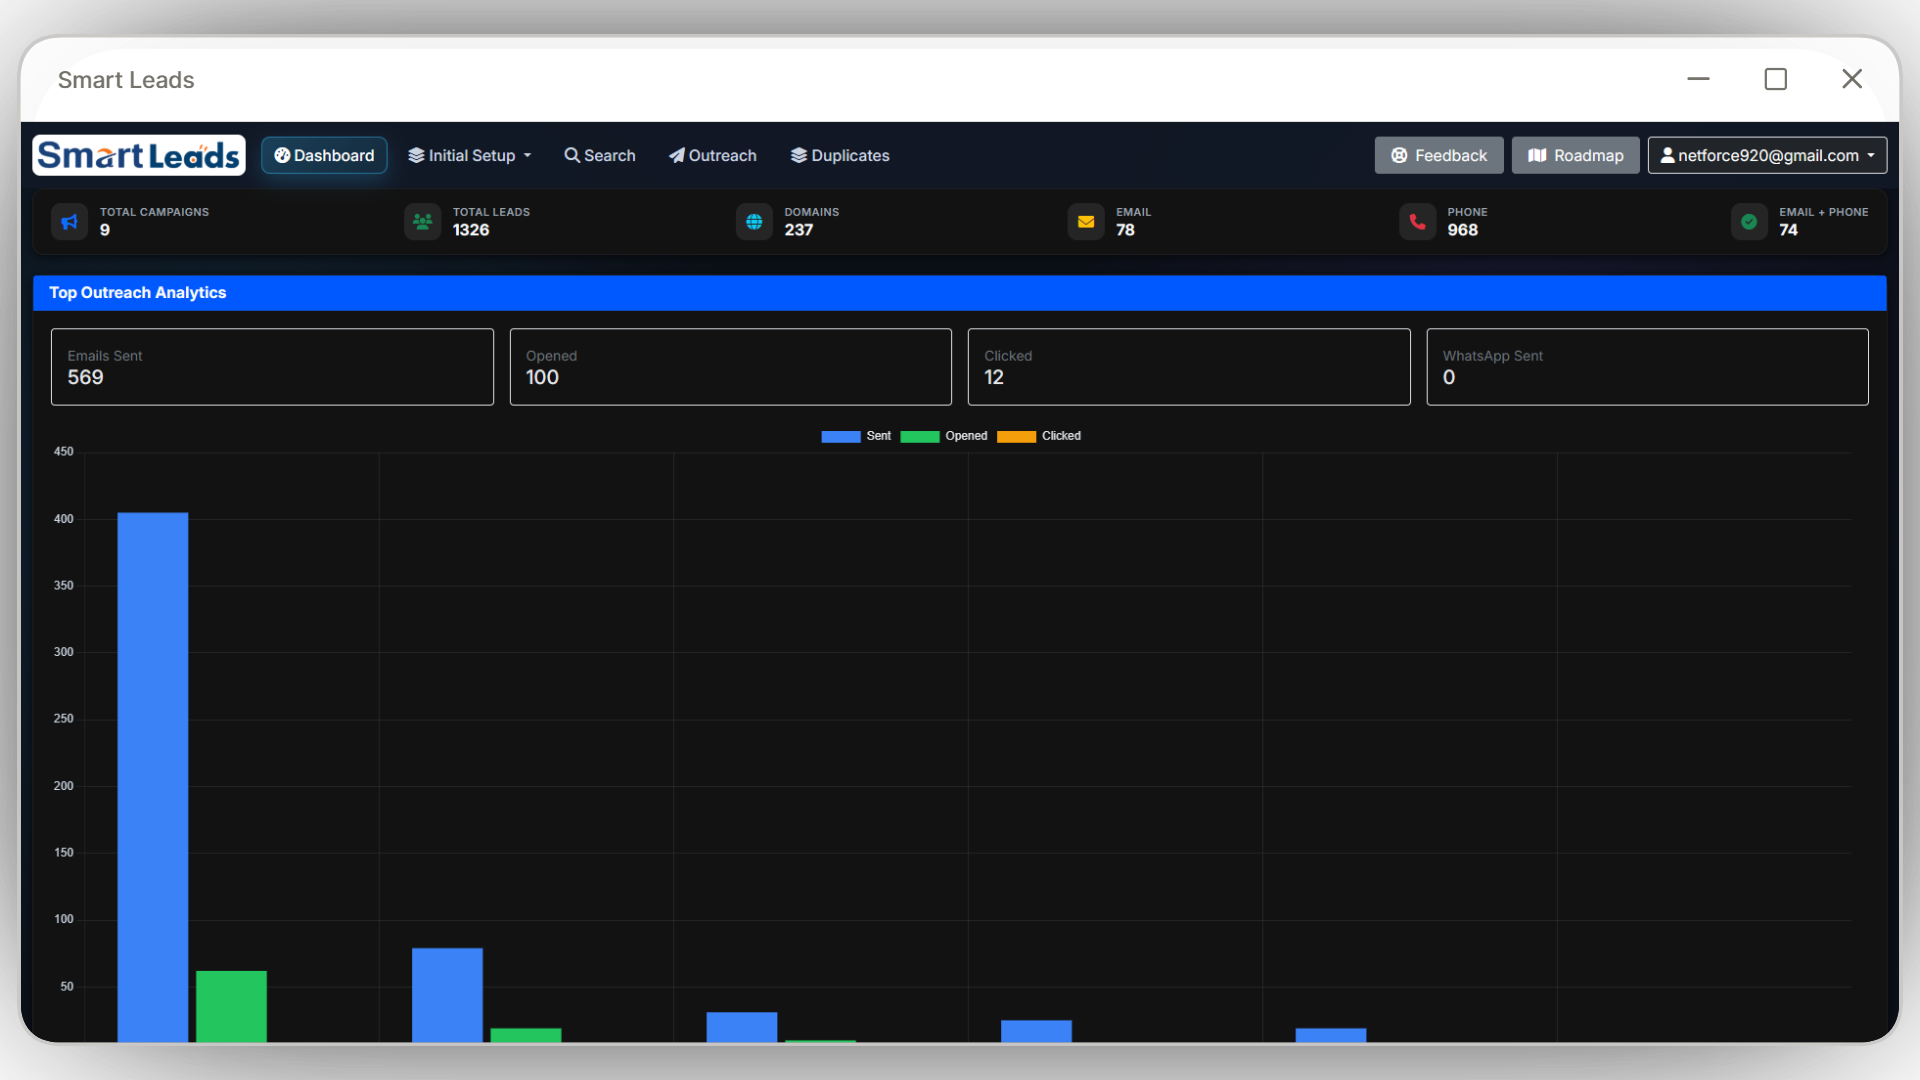Screen dimensions: 1920x1080
Task: Toggle the Opened legend green swatch
Action: point(919,437)
